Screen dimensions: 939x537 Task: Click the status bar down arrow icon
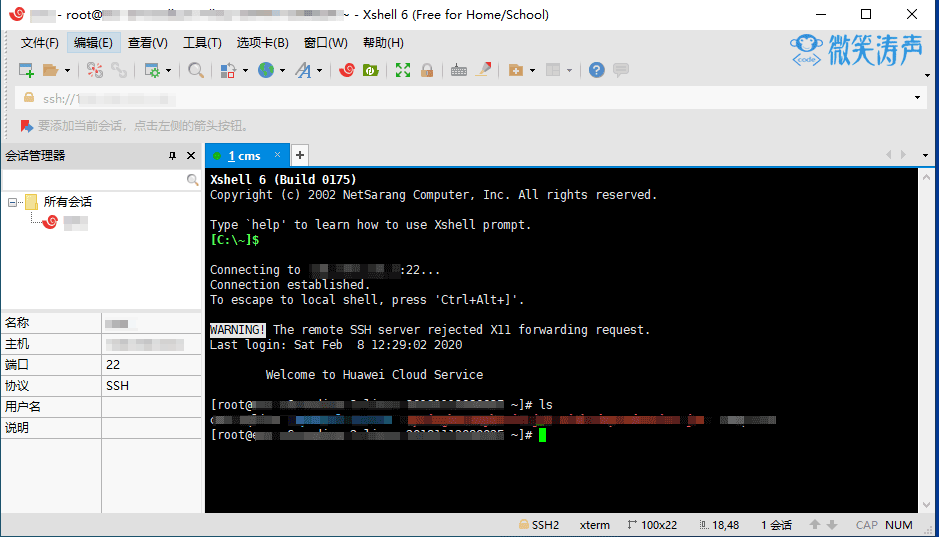coord(832,524)
